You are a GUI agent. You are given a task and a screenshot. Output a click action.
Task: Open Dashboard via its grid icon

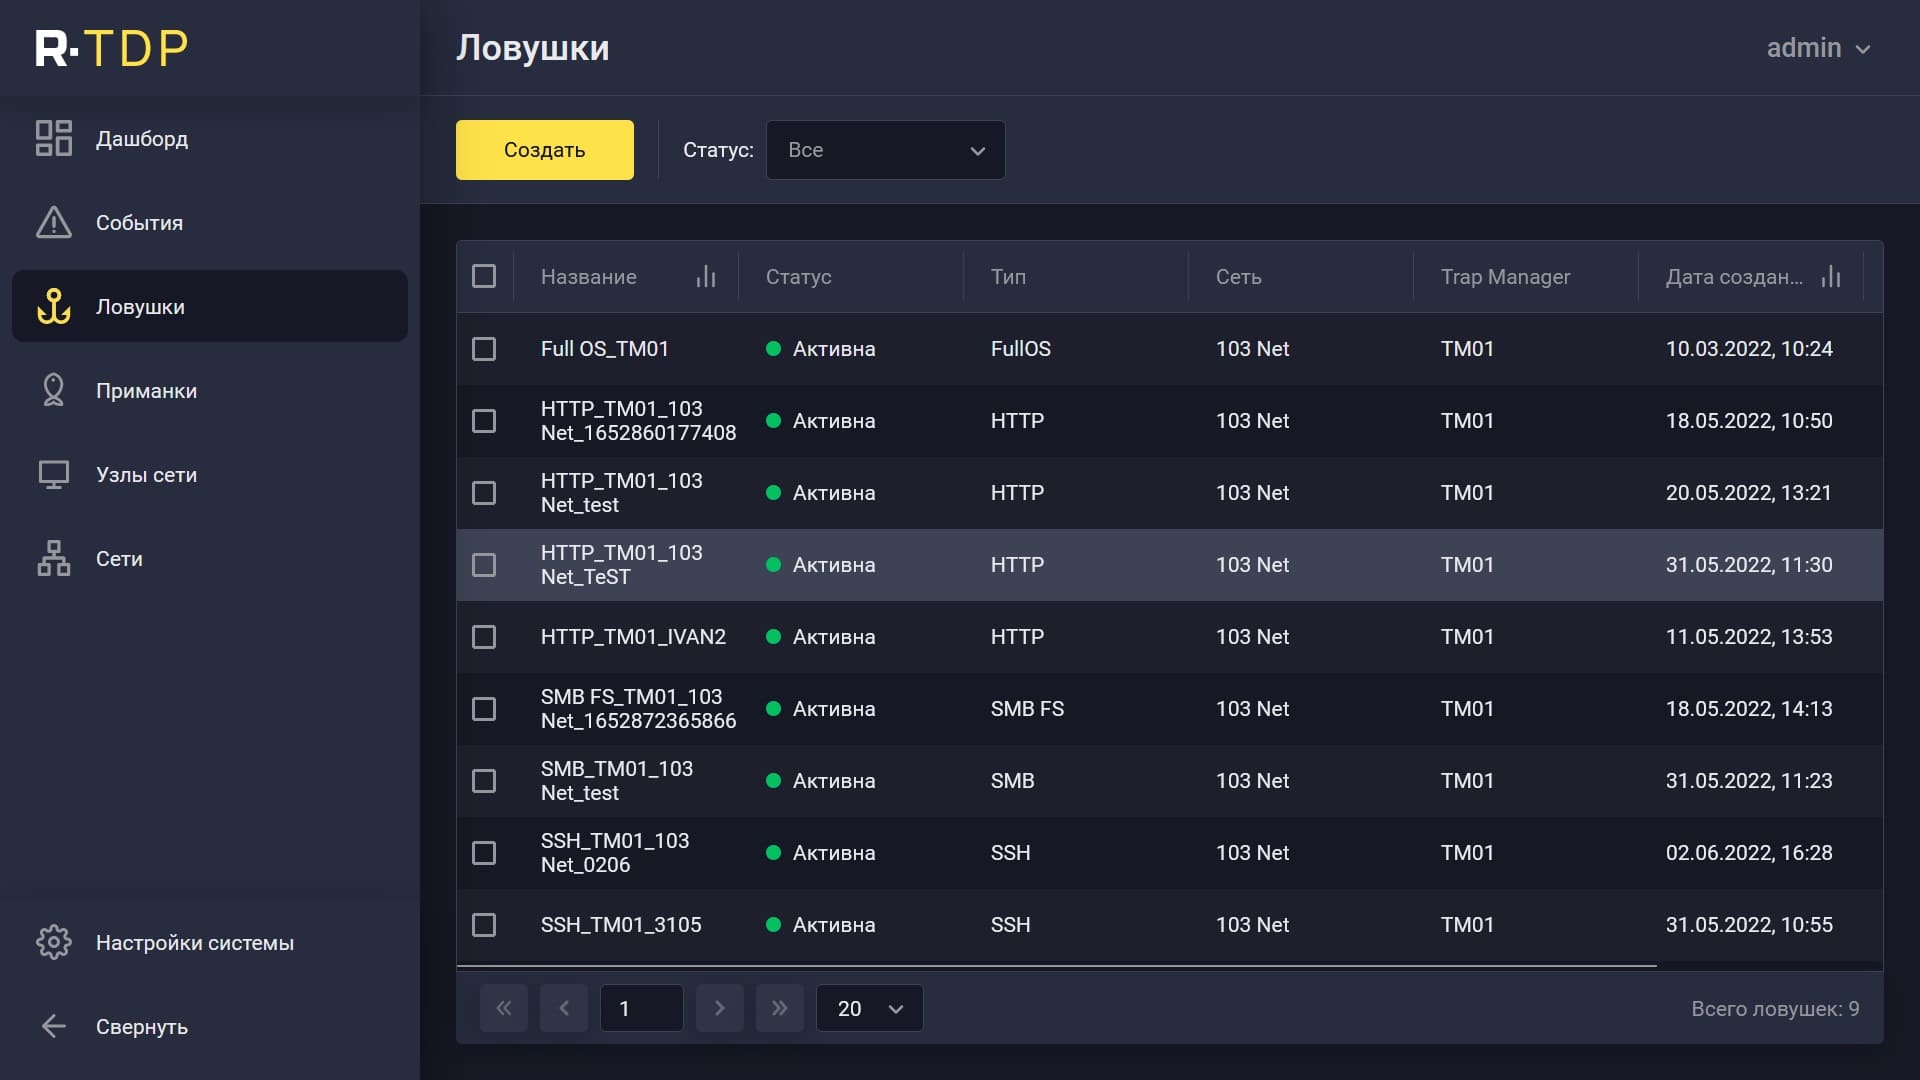coord(54,138)
